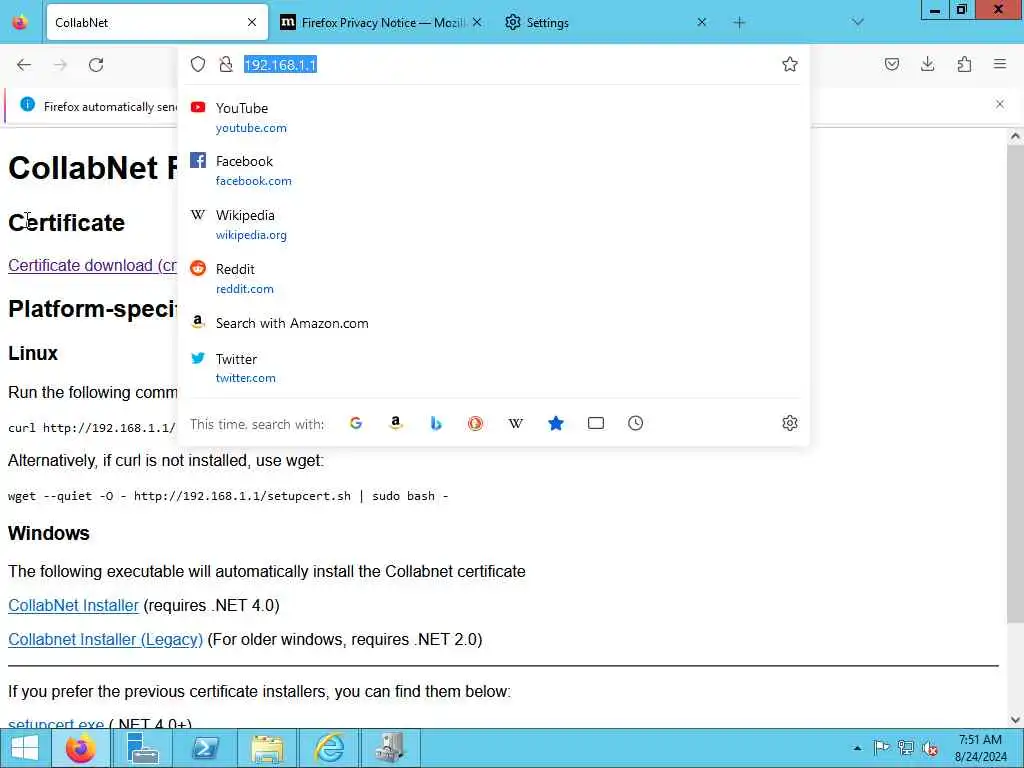Close the Settings tab
1024x768 pixels.
point(701,22)
